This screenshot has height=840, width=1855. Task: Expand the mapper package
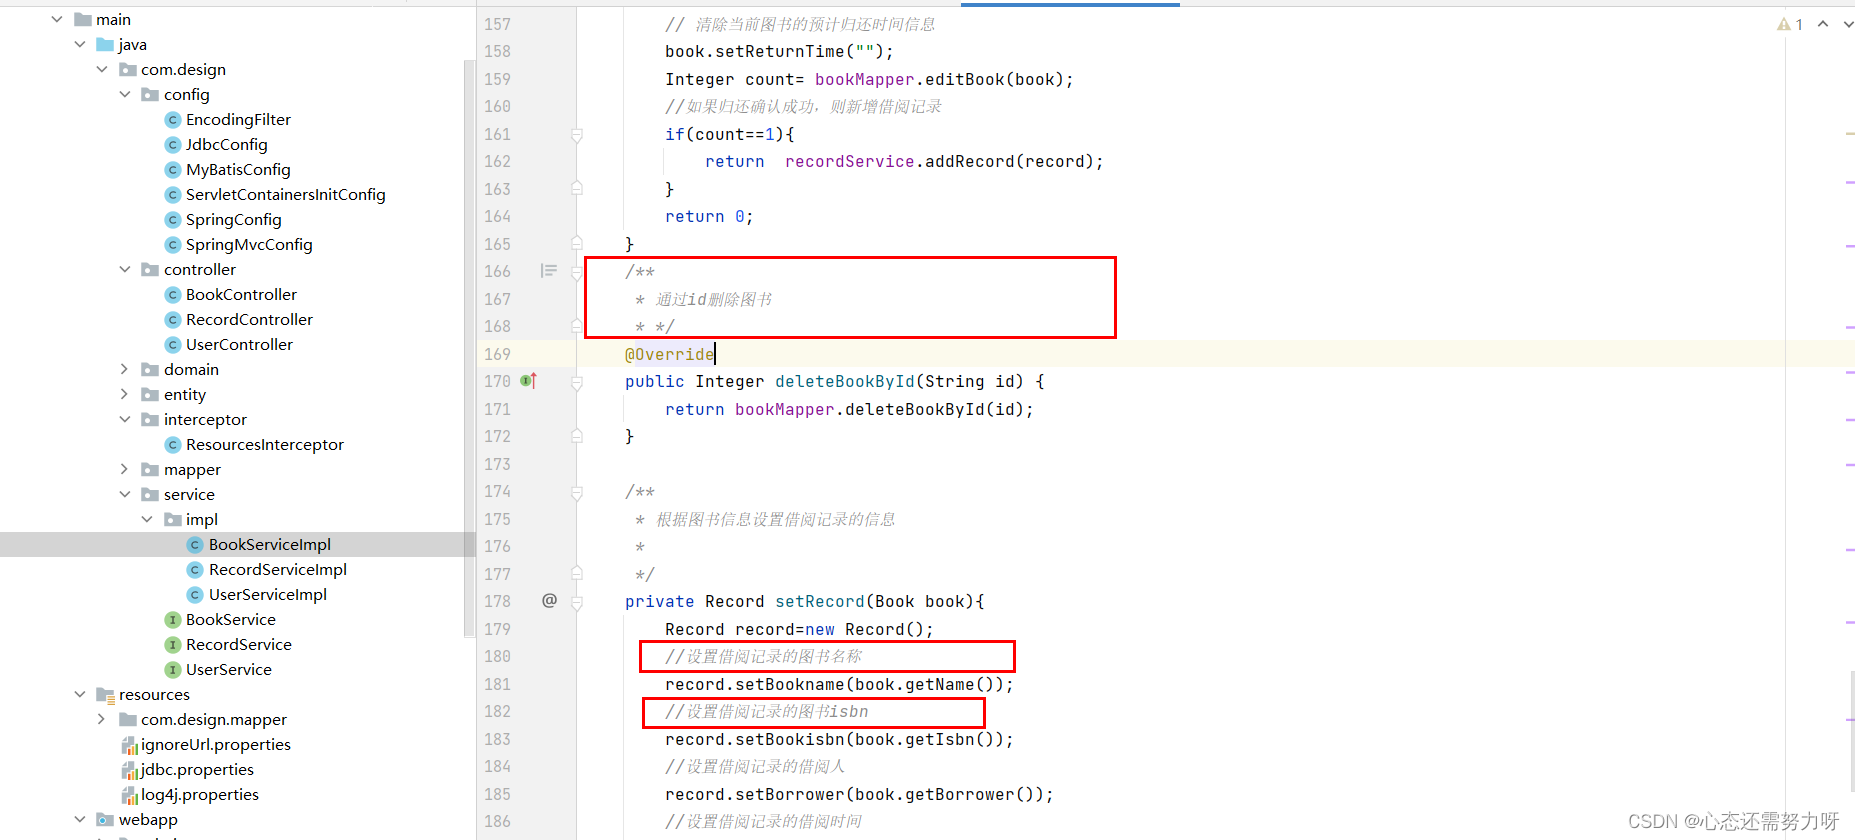(125, 469)
